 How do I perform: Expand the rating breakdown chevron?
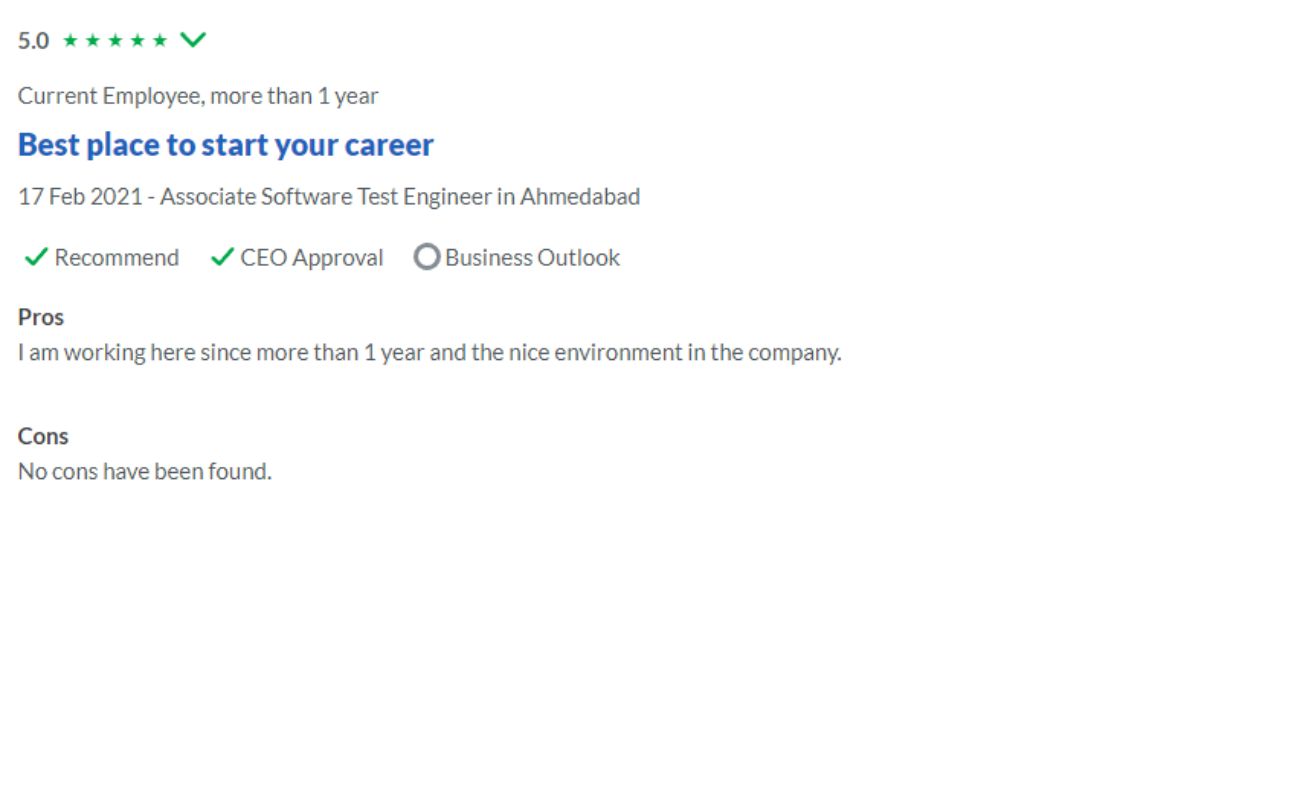click(x=193, y=40)
